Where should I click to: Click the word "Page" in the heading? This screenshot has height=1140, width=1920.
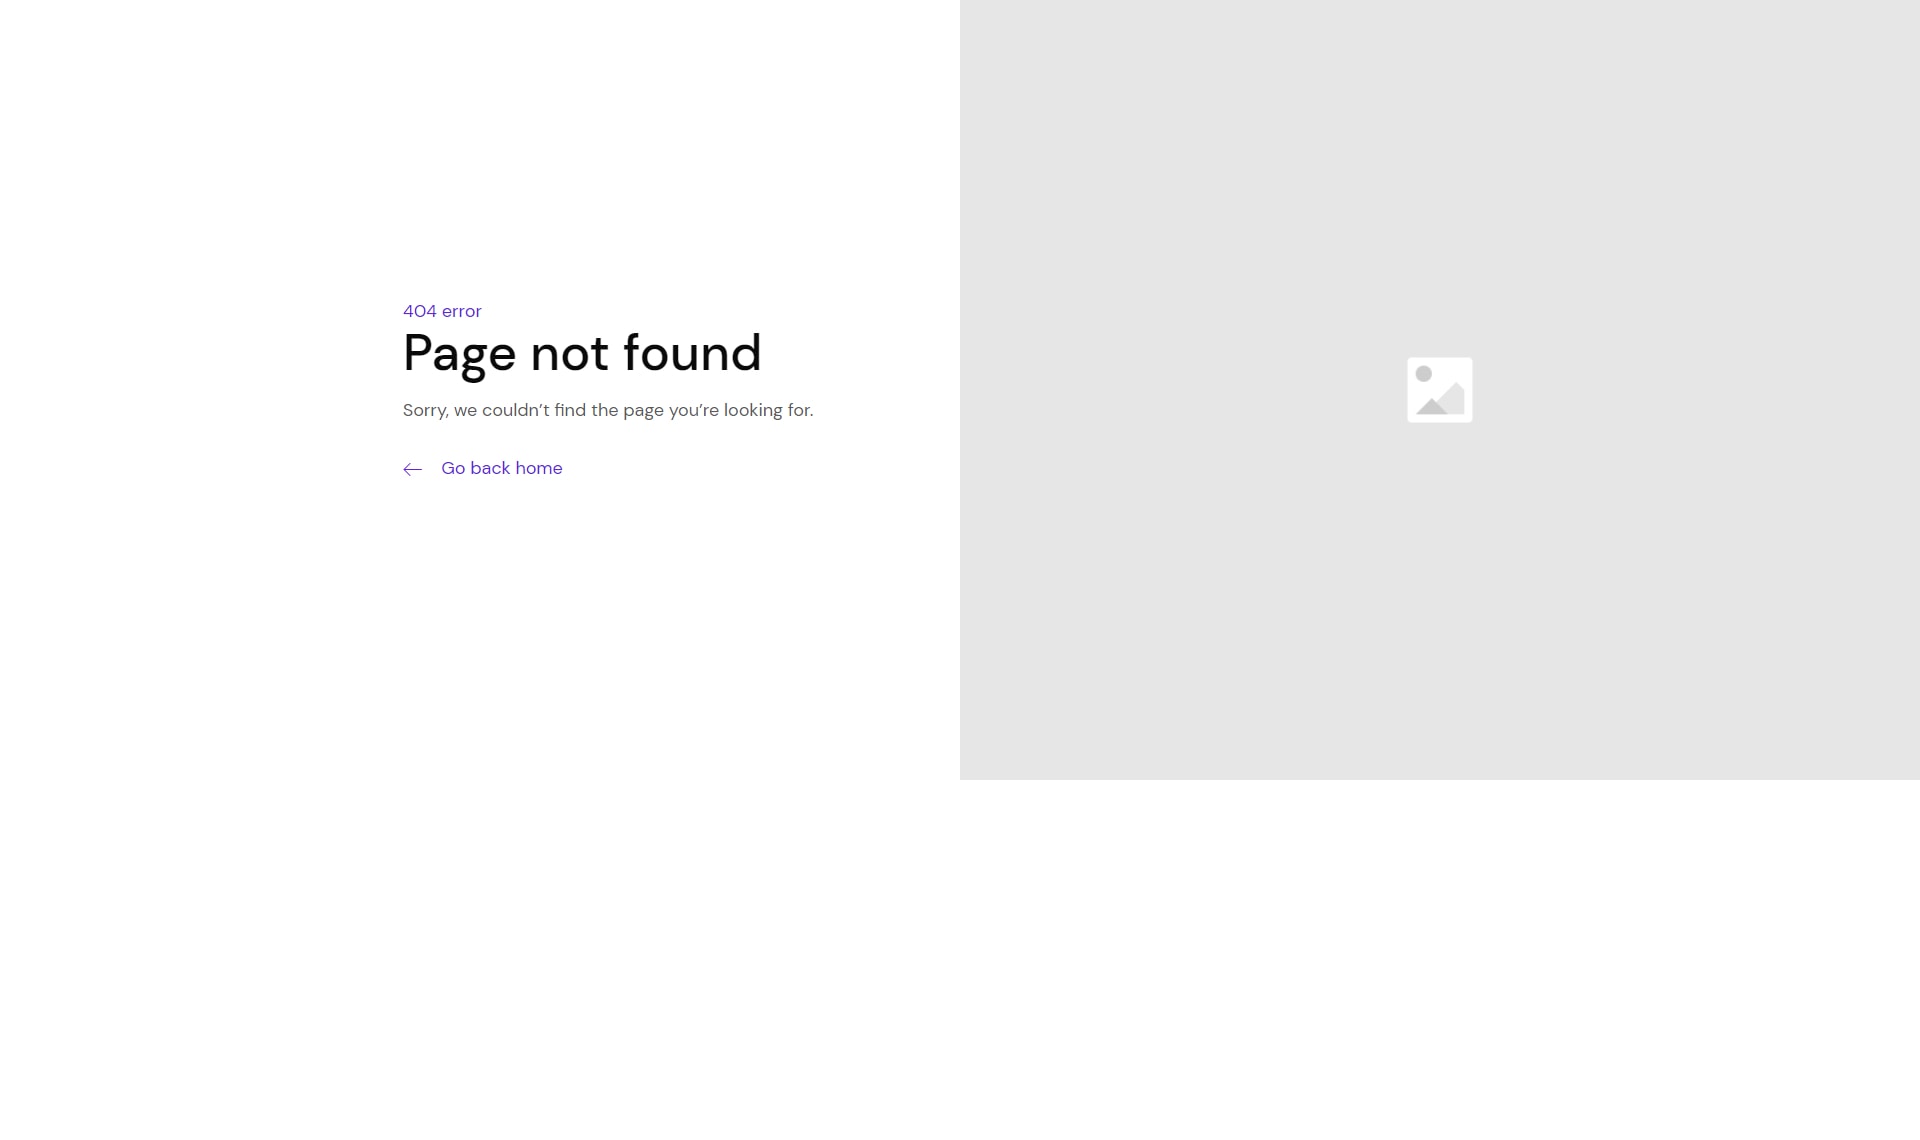460,354
